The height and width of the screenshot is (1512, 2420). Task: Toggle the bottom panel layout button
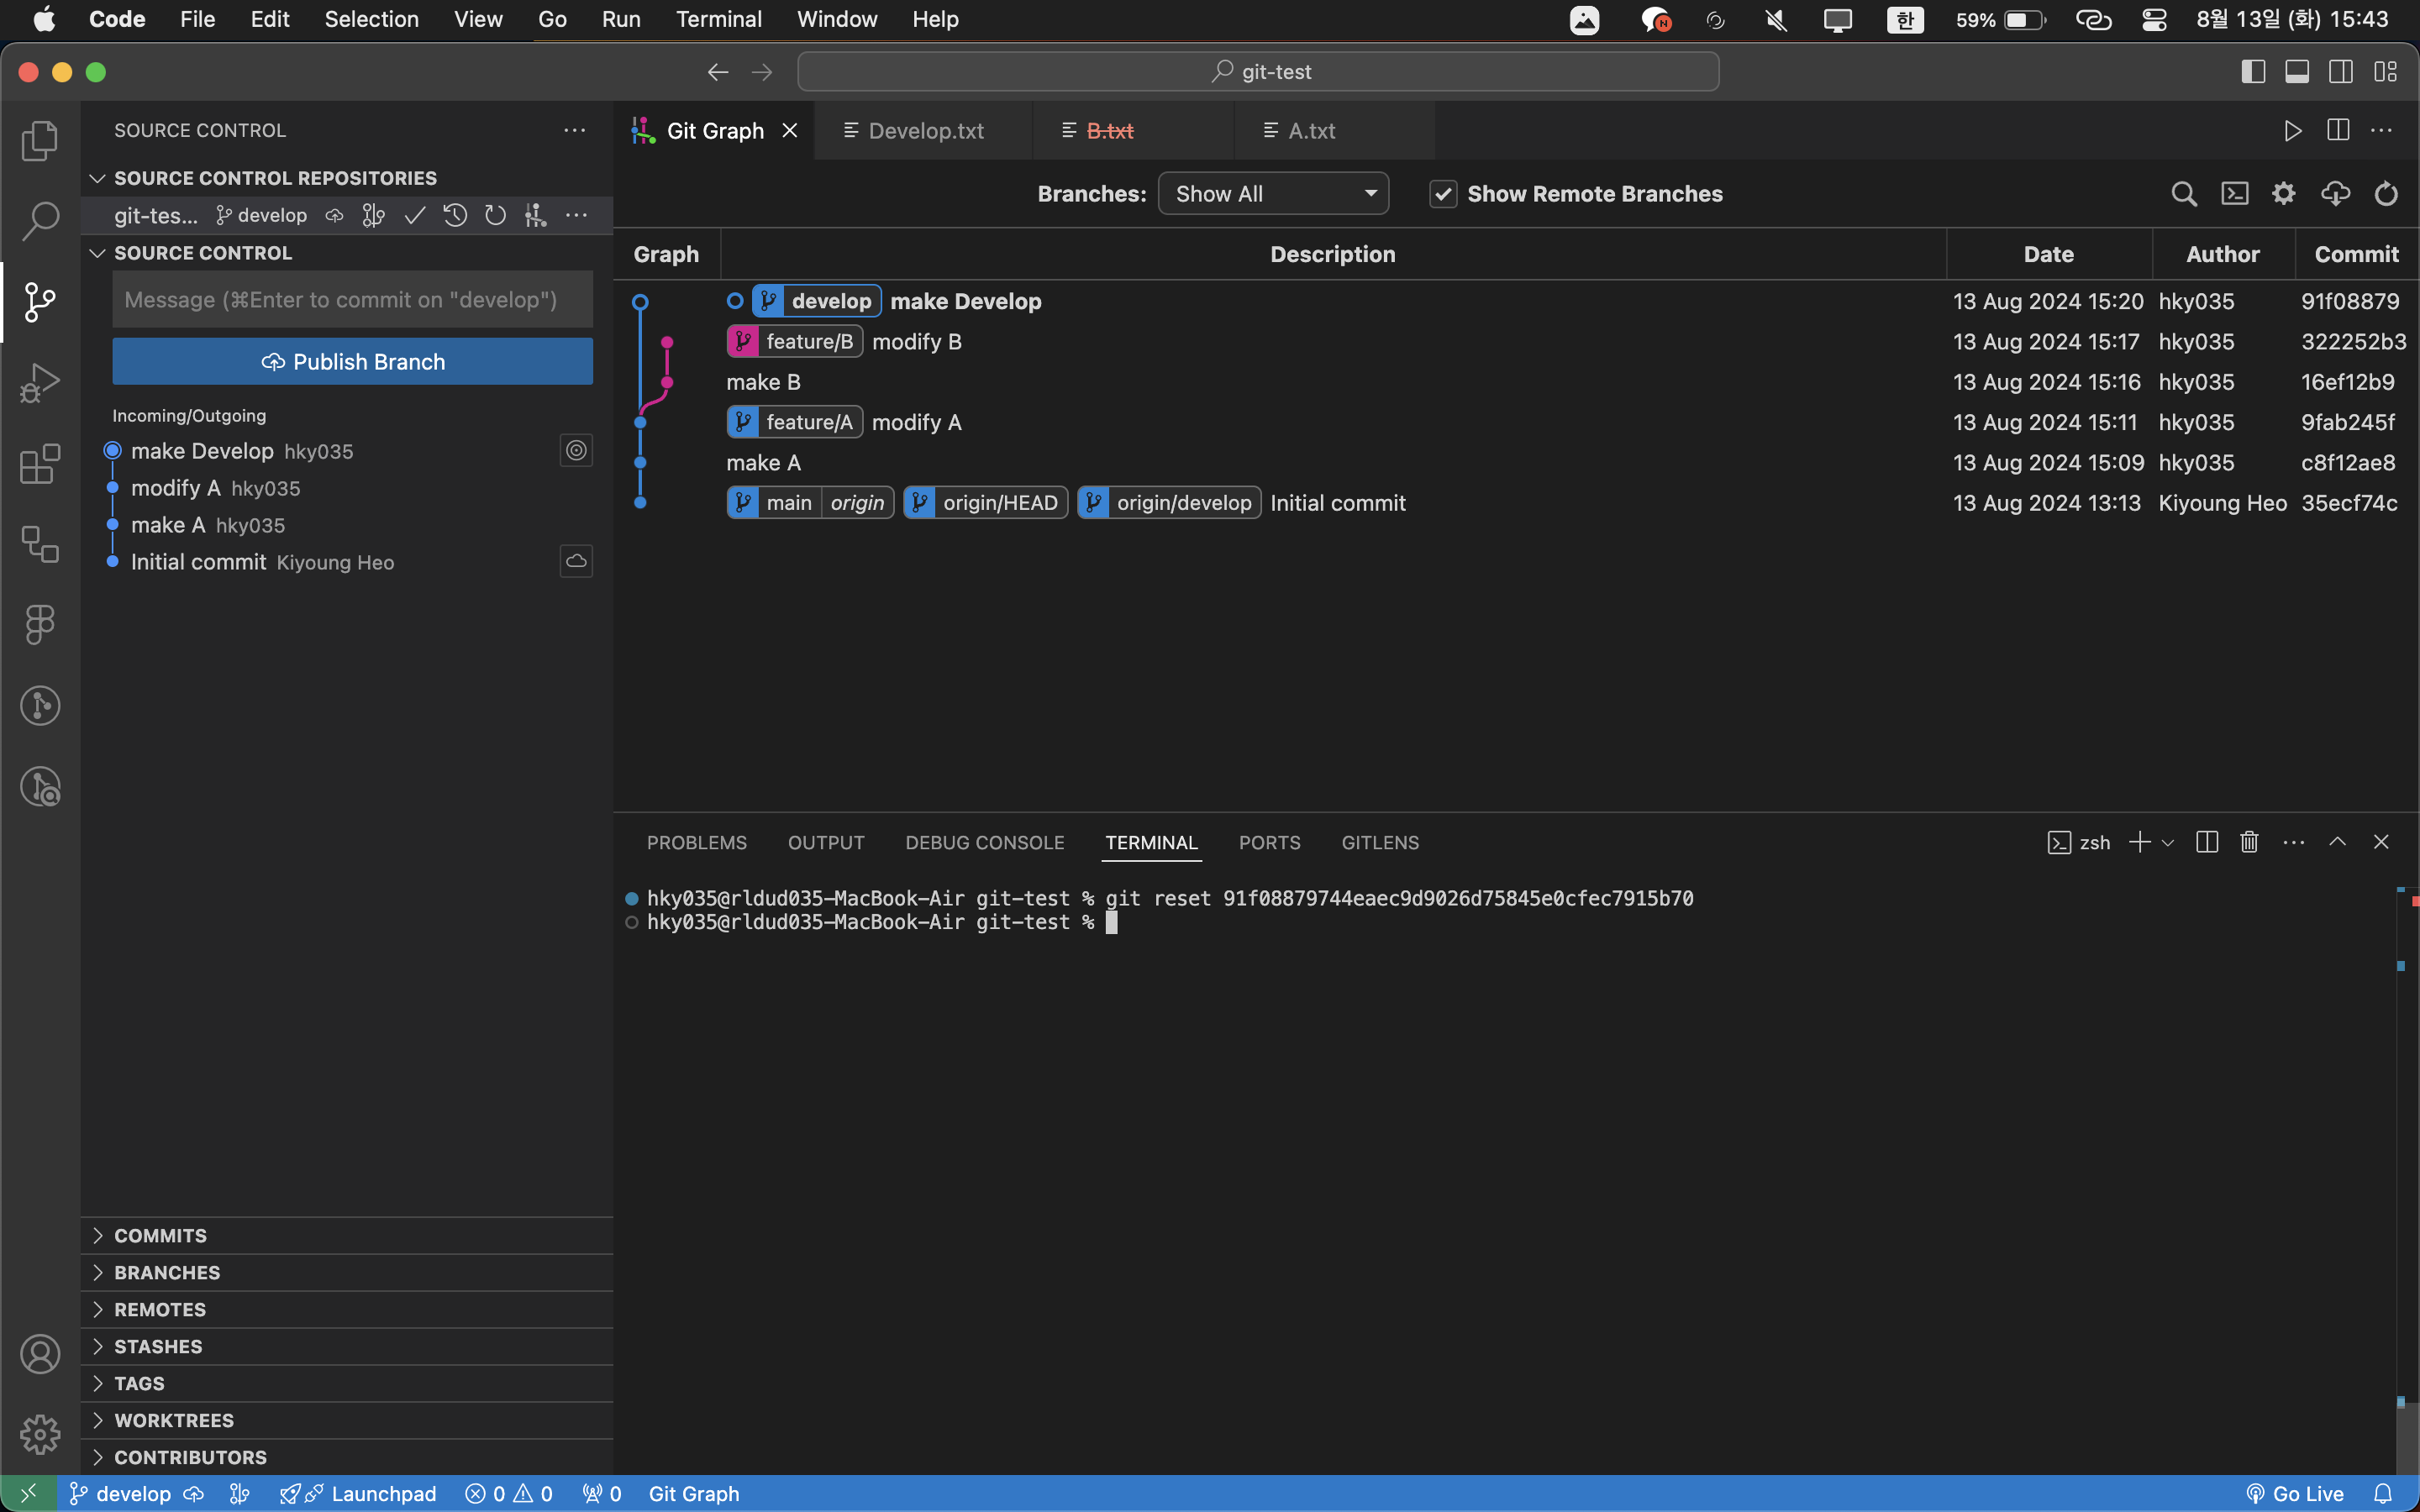pyautogui.click(x=2297, y=72)
